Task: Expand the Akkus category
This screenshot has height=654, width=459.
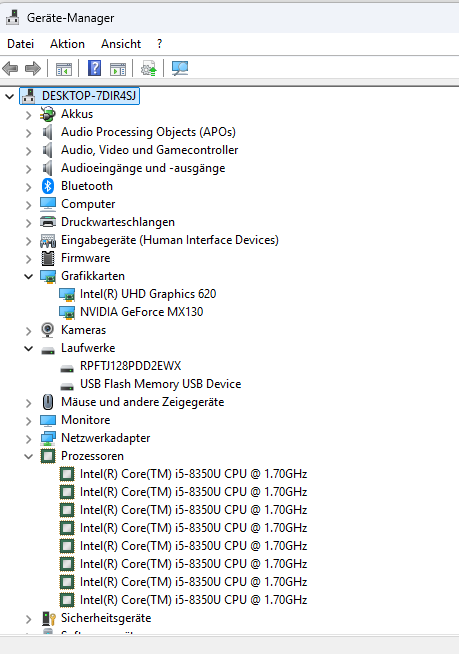Action: click(x=28, y=115)
